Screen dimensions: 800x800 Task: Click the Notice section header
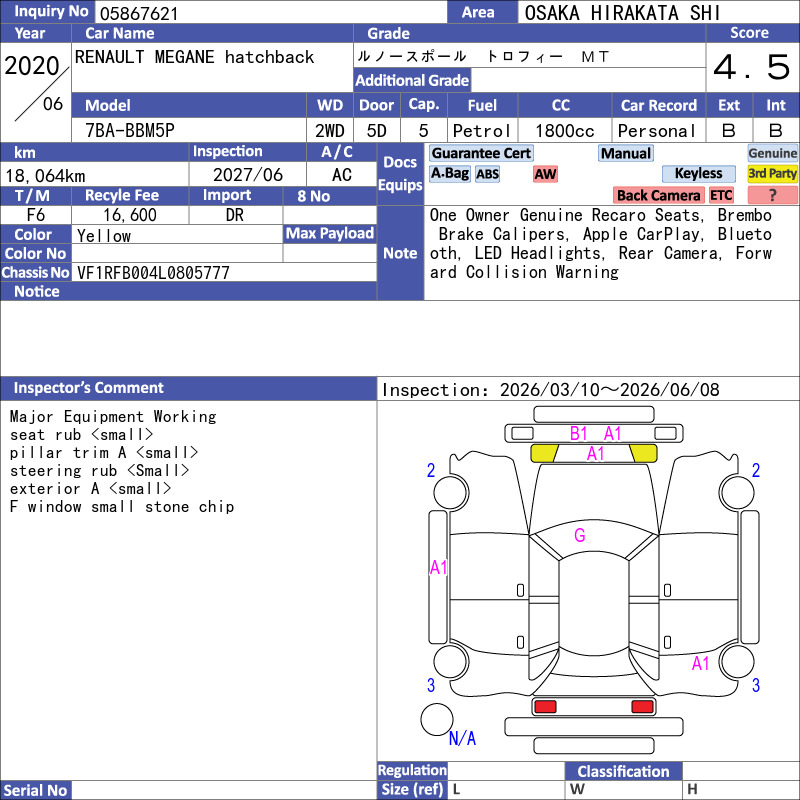point(36,291)
